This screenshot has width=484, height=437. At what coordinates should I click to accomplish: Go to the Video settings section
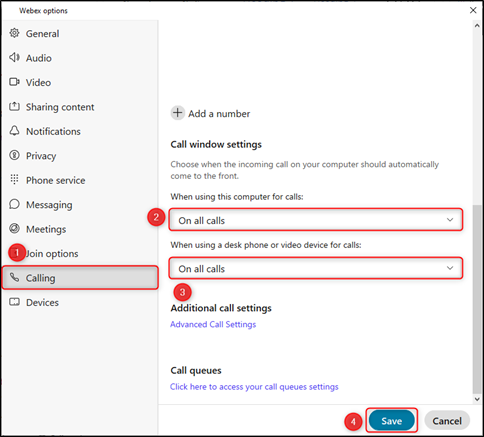80,82
